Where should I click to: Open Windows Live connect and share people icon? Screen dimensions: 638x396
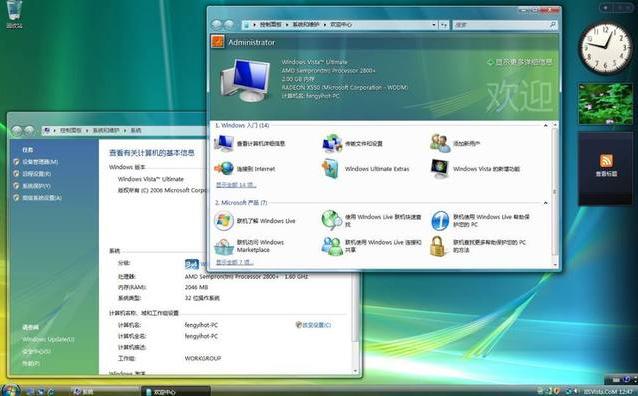332,246
